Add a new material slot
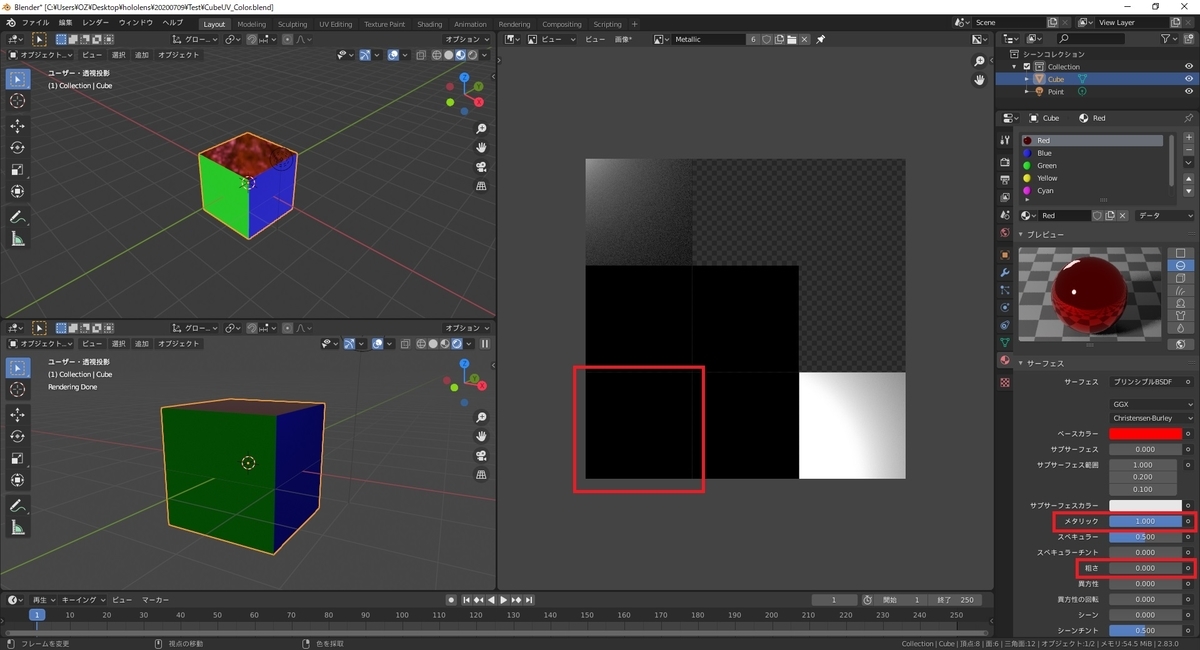1200x650 pixels. click(x=1188, y=140)
